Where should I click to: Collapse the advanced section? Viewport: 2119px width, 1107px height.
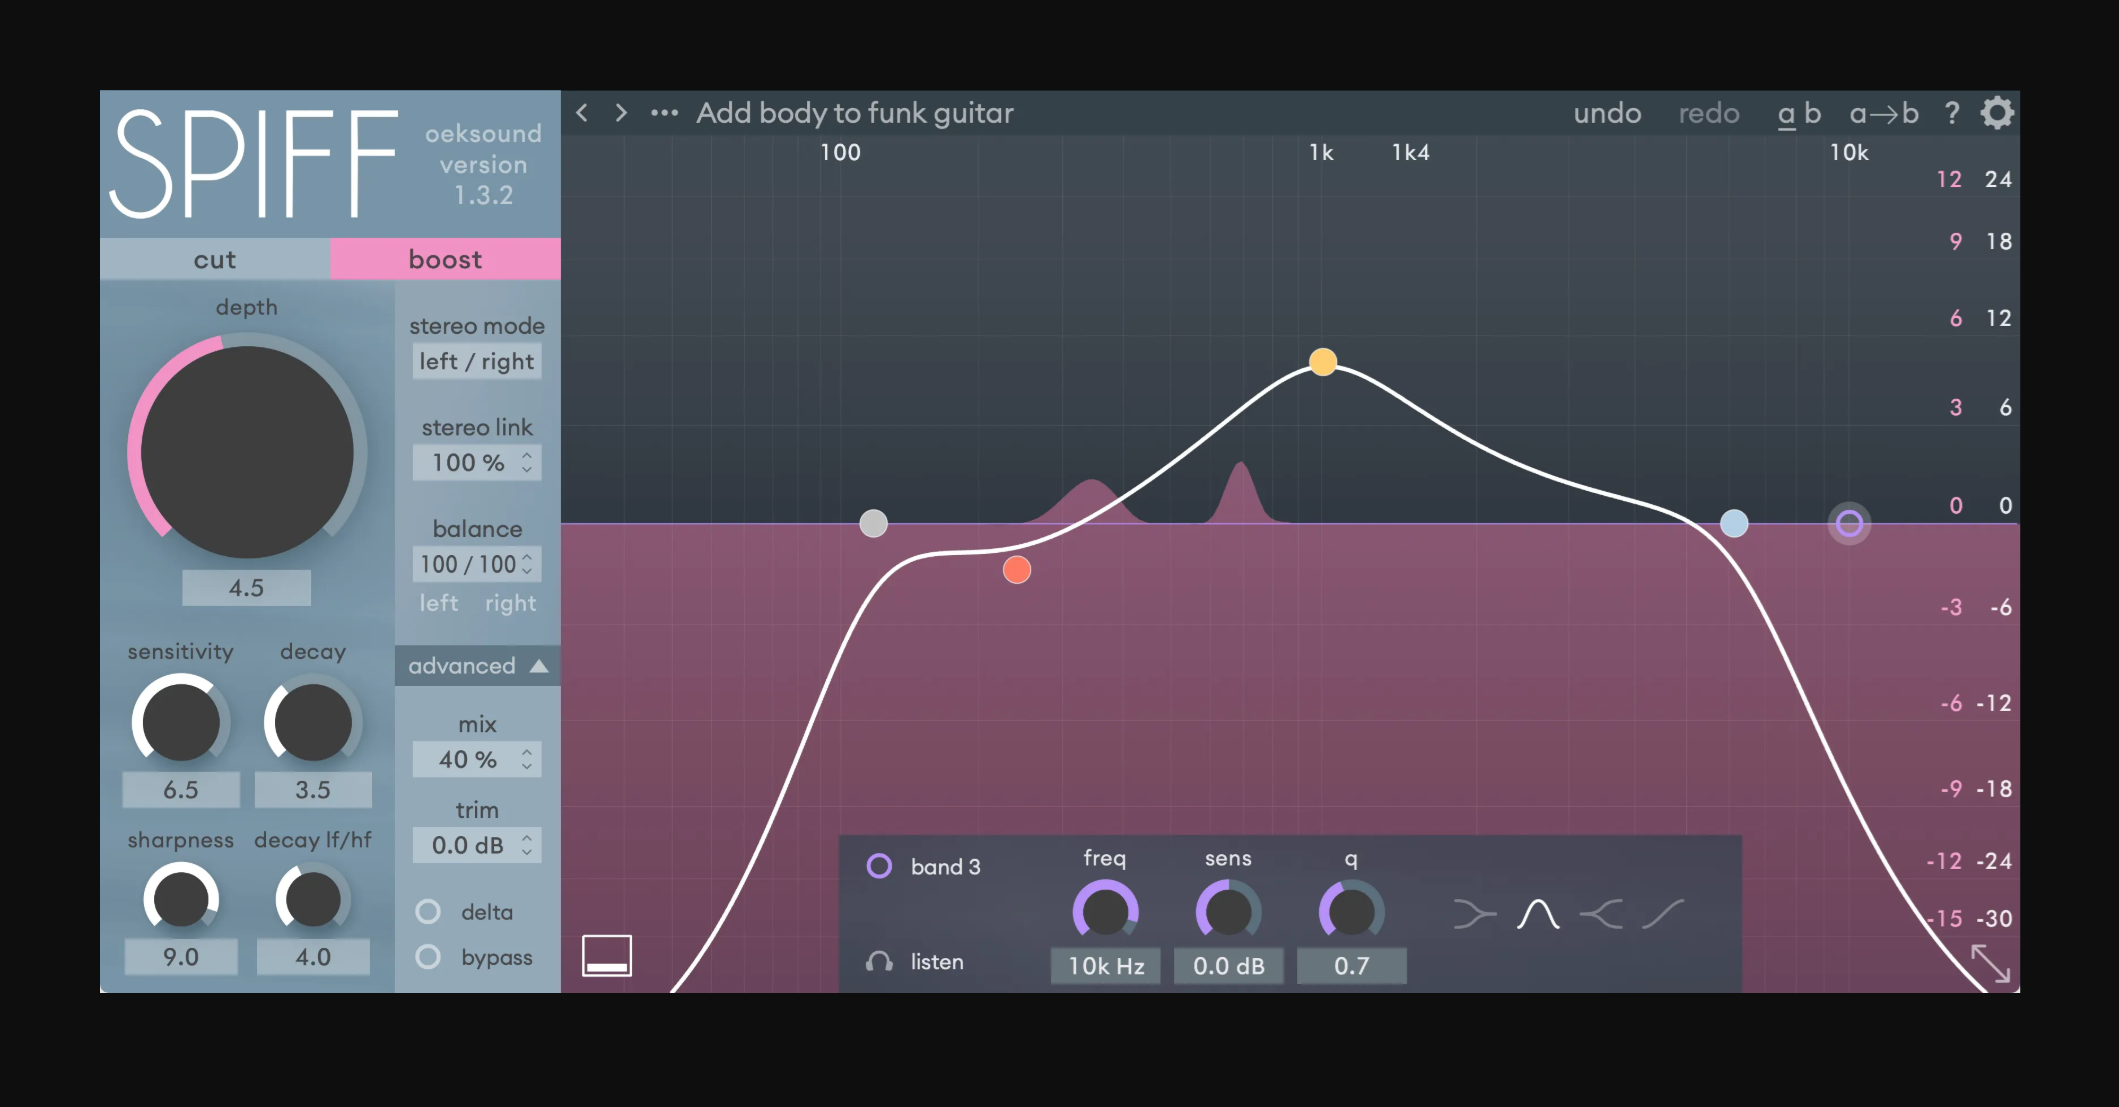[x=477, y=666]
